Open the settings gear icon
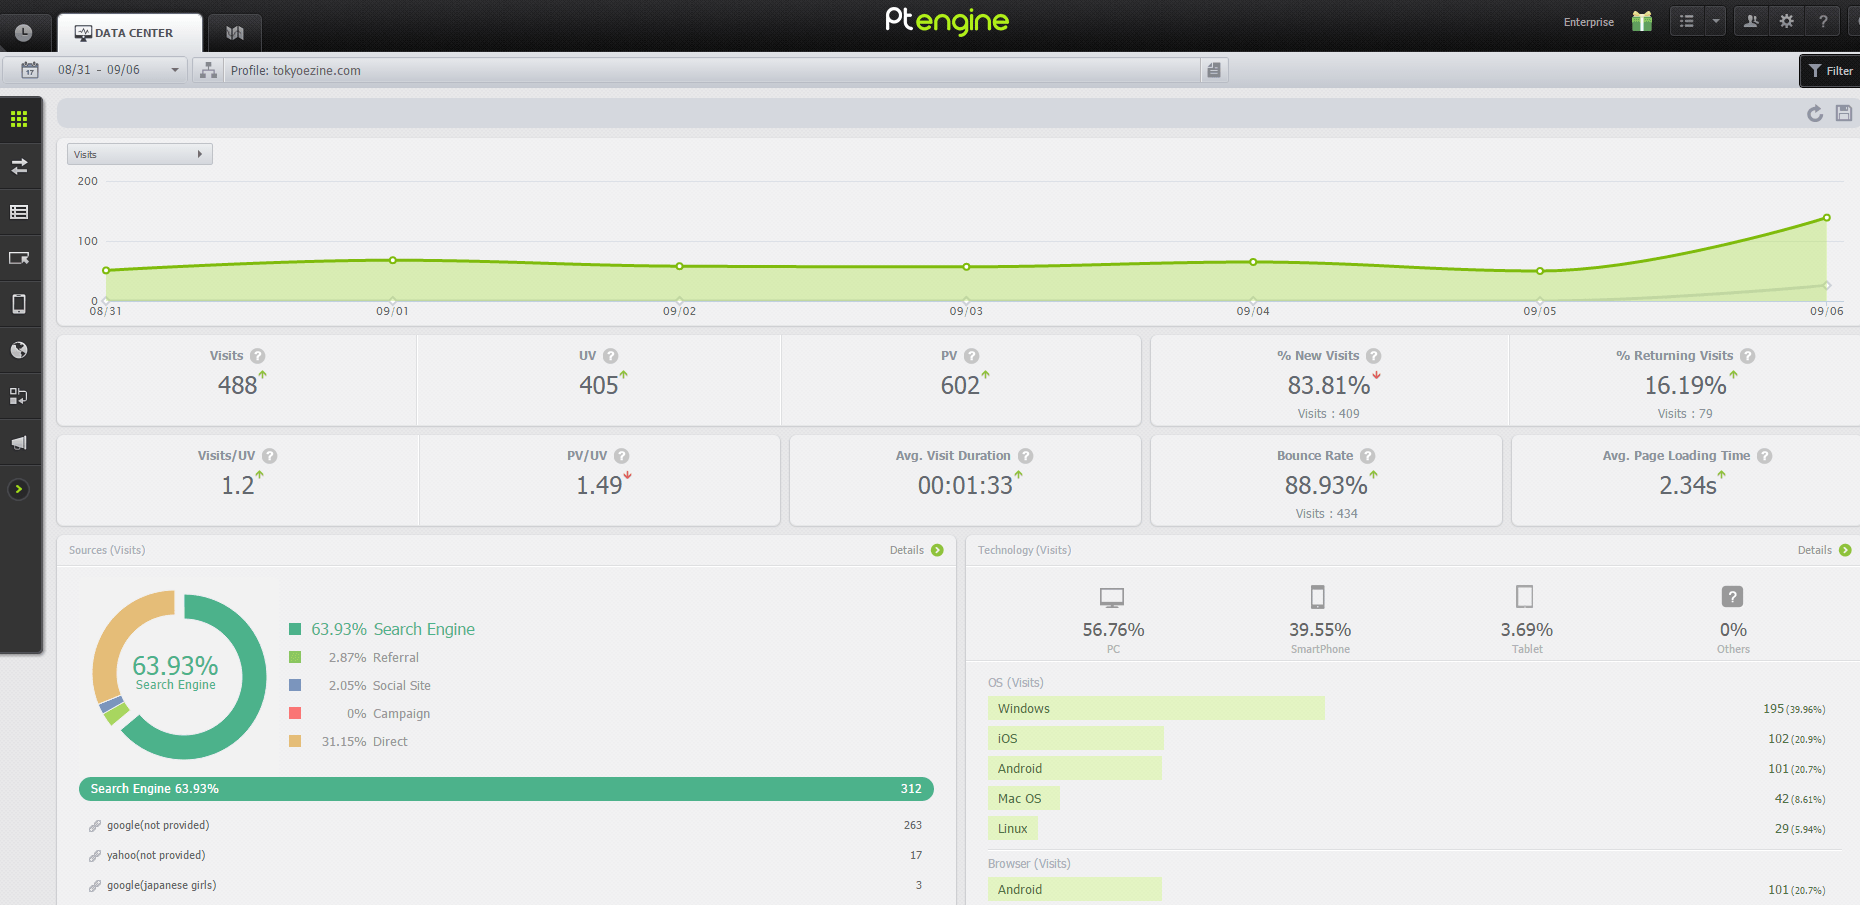Image resolution: width=1860 pixels, height=905 pixels. click(x=1786, y=21)
